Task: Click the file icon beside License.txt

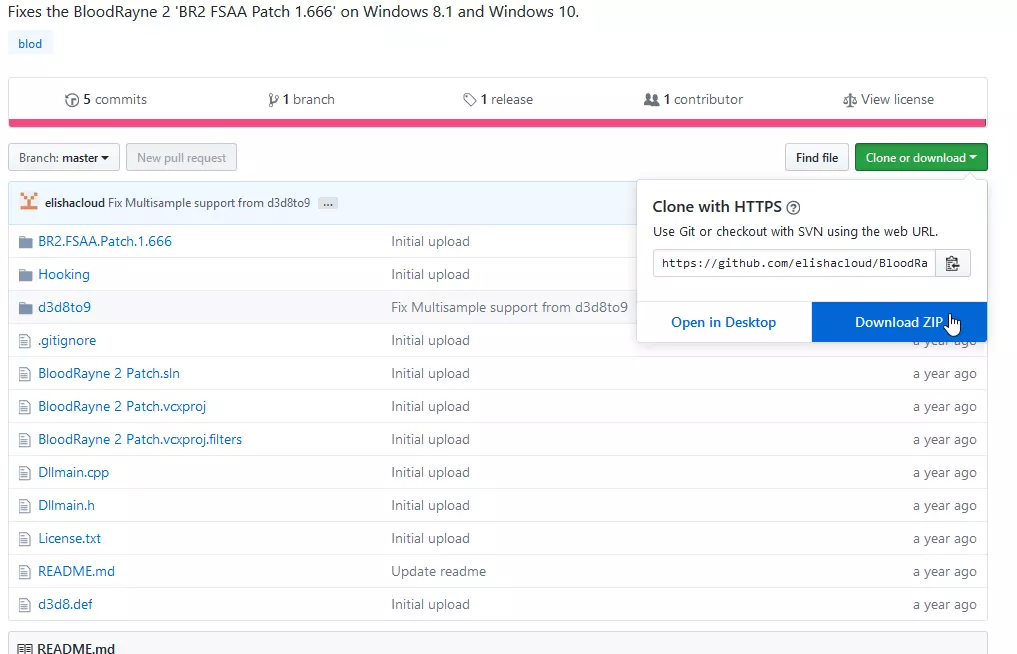Action: coord(25,539)
